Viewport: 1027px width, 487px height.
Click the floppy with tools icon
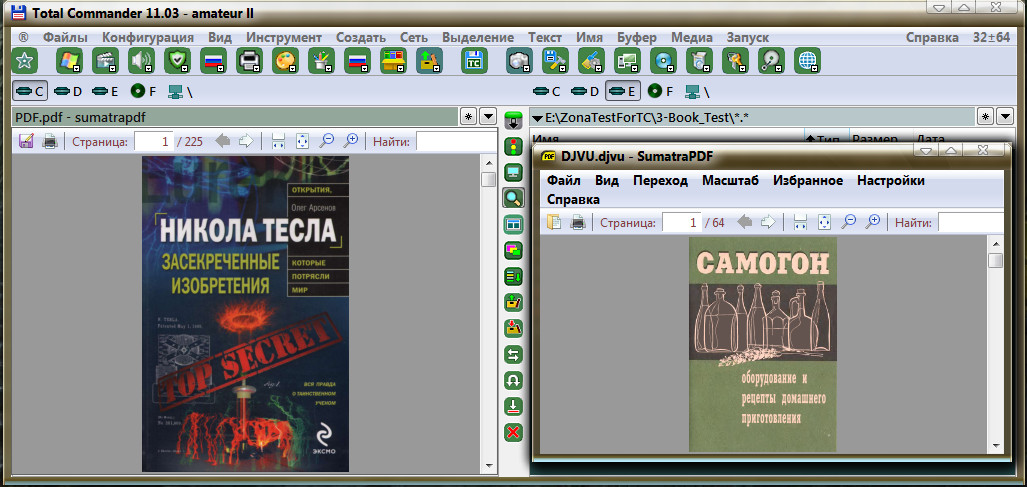(555, 61)
